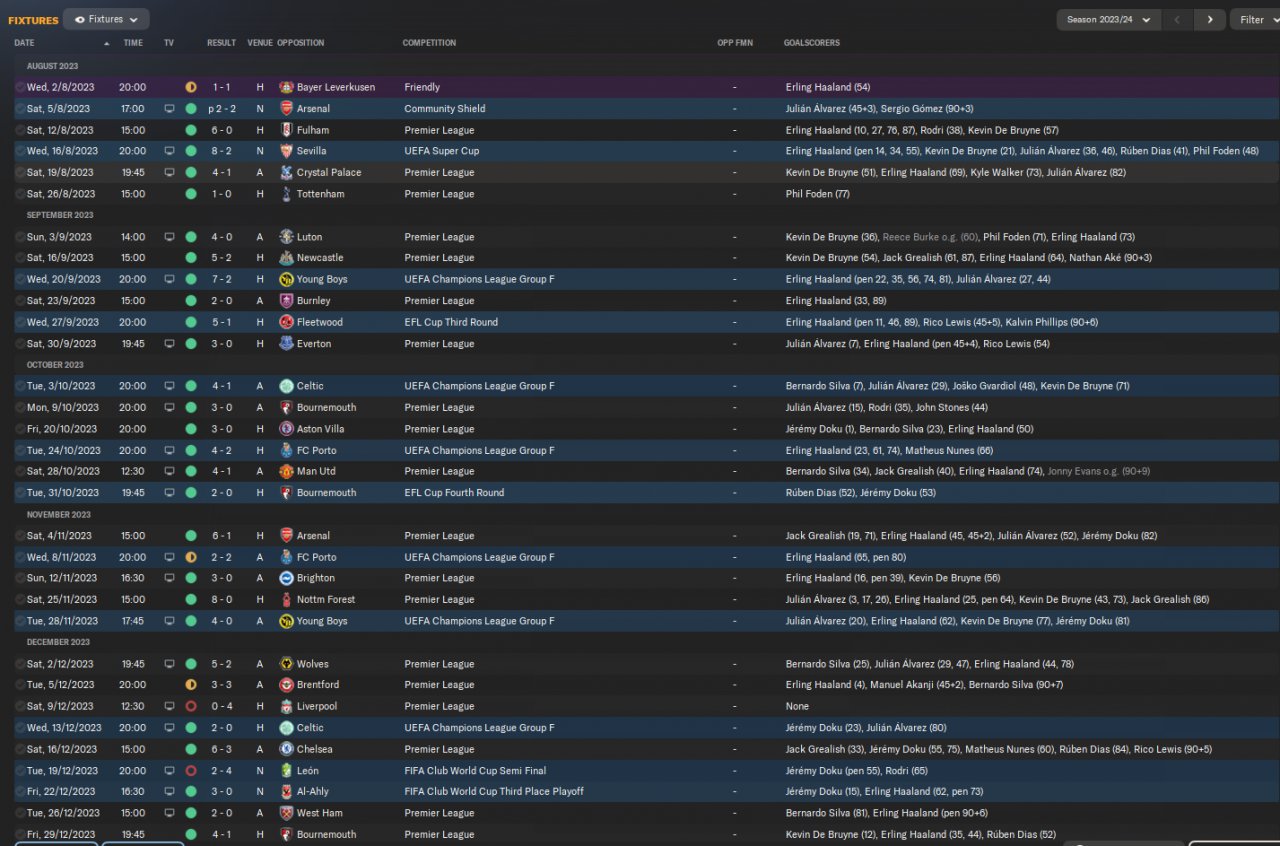Toggle the tick on the Fulham row
Image resolution: width=1280 pixels, height=846 pixels.
click(20, 130)
